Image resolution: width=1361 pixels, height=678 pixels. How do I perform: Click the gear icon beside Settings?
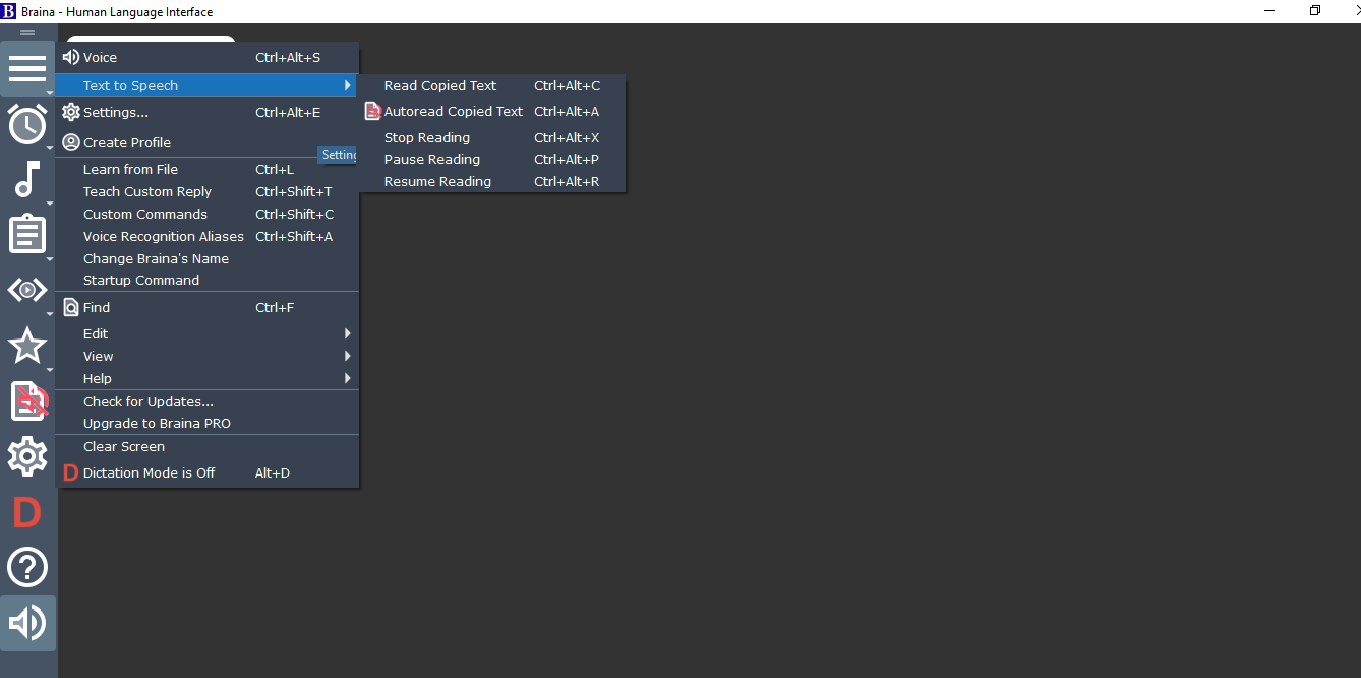tap(71, 112)
